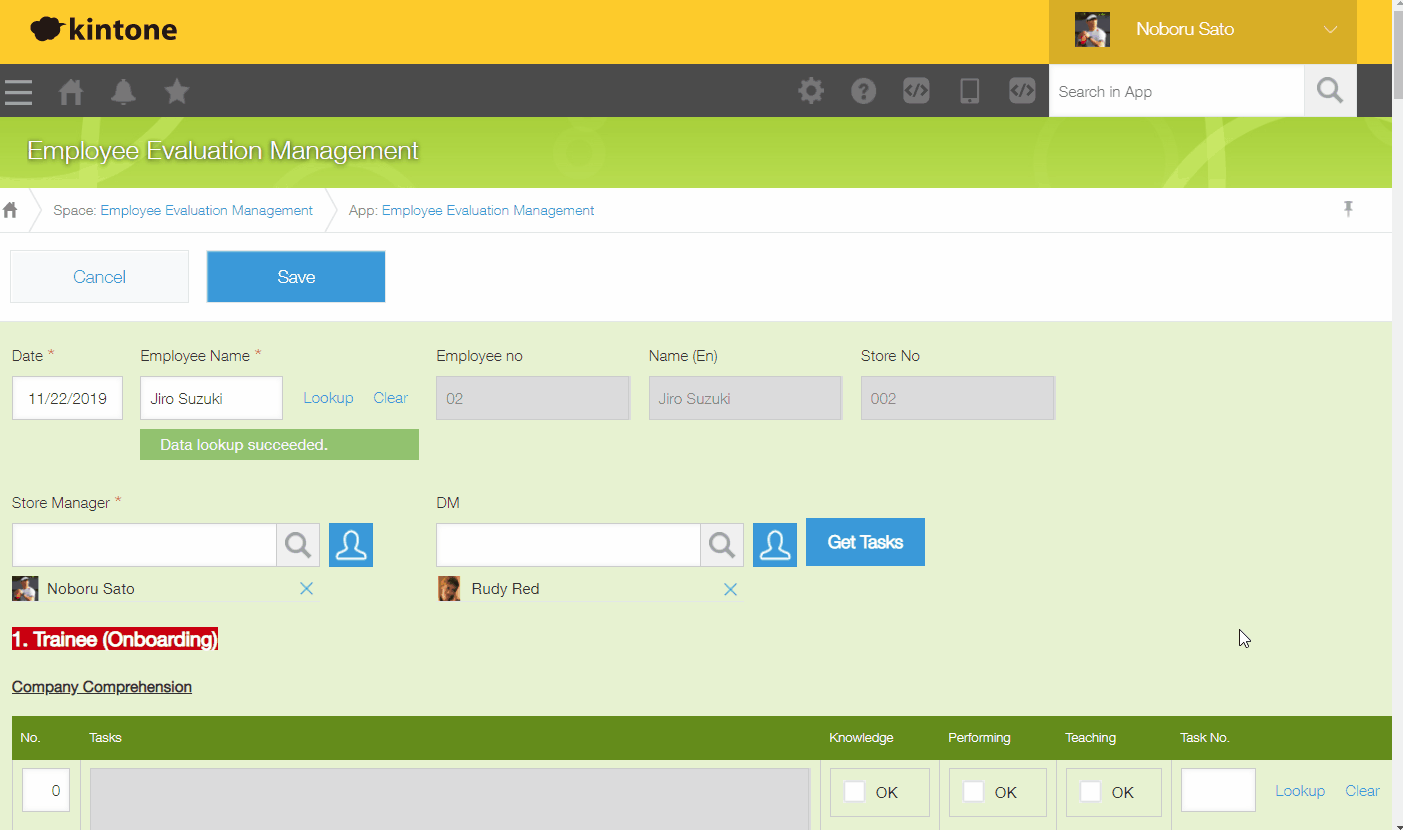Image resolution: width=1403 pixels, height=830 pixels.
Task: Open favorites star icon
Action: [177, 92]
